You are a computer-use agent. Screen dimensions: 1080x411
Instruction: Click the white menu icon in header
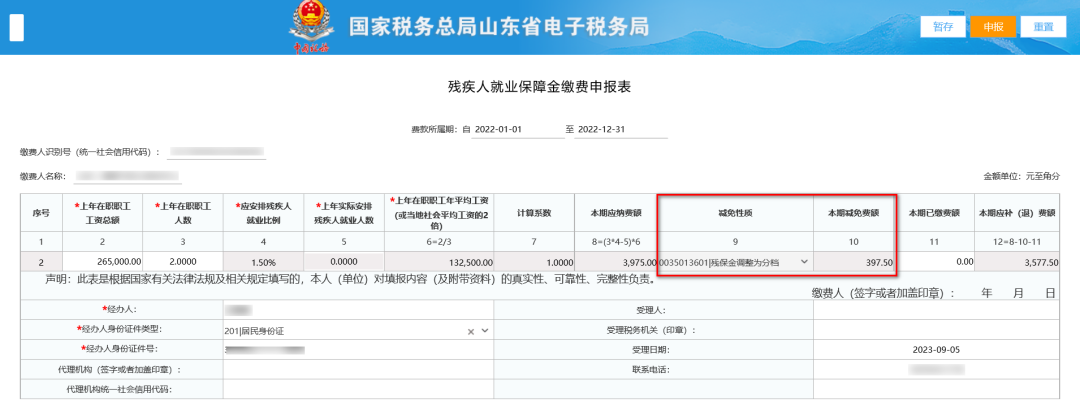pos(17,28)
